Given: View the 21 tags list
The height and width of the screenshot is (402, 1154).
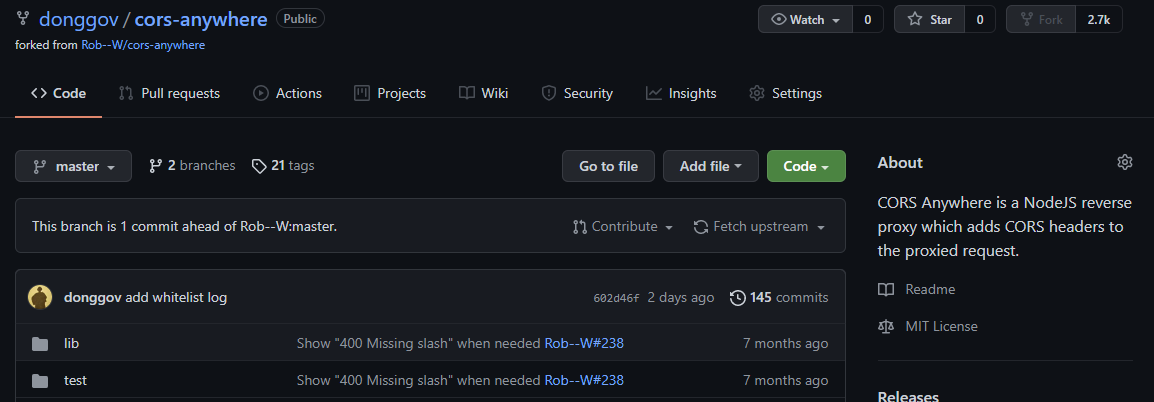Looking at the screenshot, I should (283, 166).
